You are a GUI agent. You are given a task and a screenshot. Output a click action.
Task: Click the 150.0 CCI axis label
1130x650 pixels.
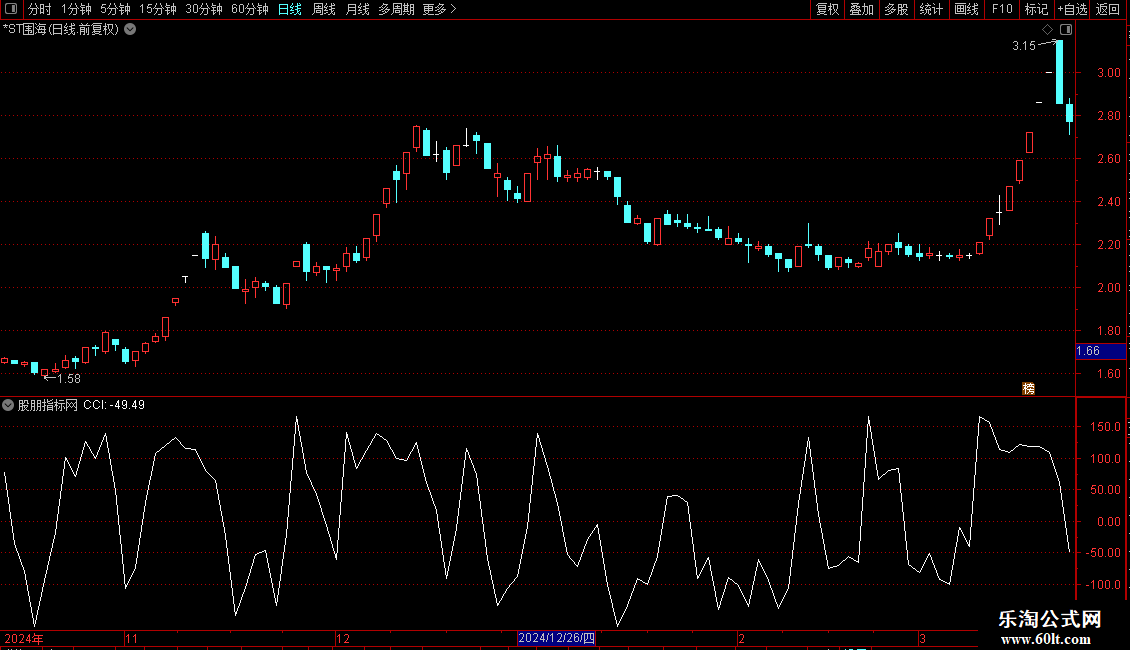point(1105,427)
